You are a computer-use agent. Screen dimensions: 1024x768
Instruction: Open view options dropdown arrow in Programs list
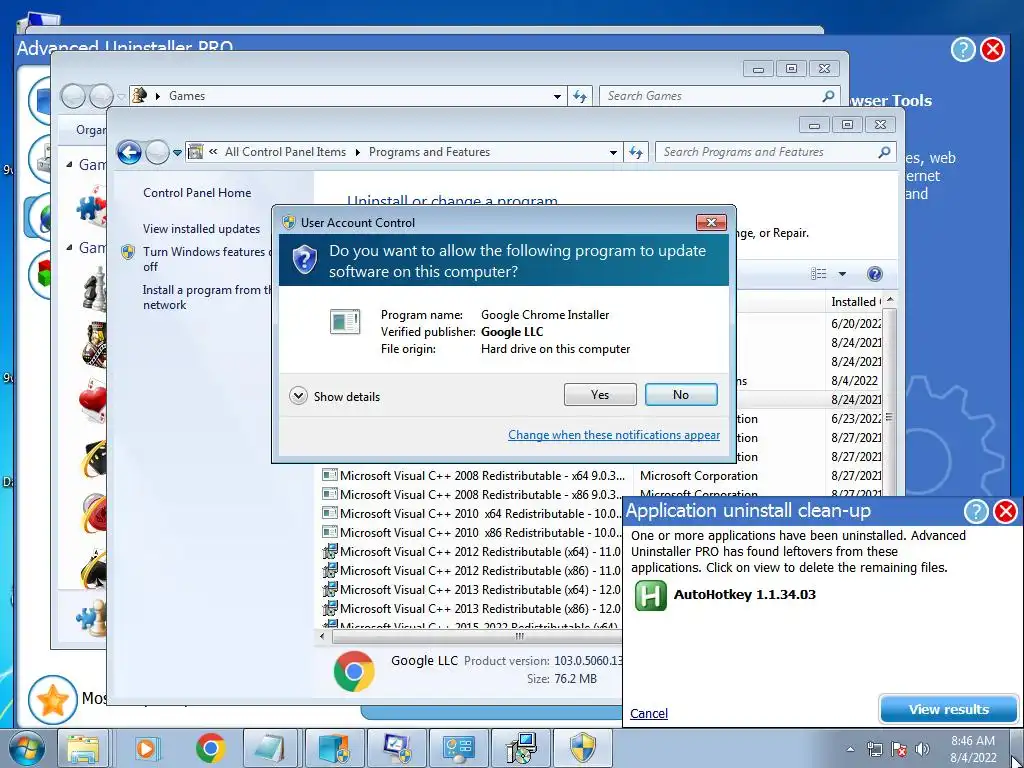pyautogui.click(x=842, y=274)
